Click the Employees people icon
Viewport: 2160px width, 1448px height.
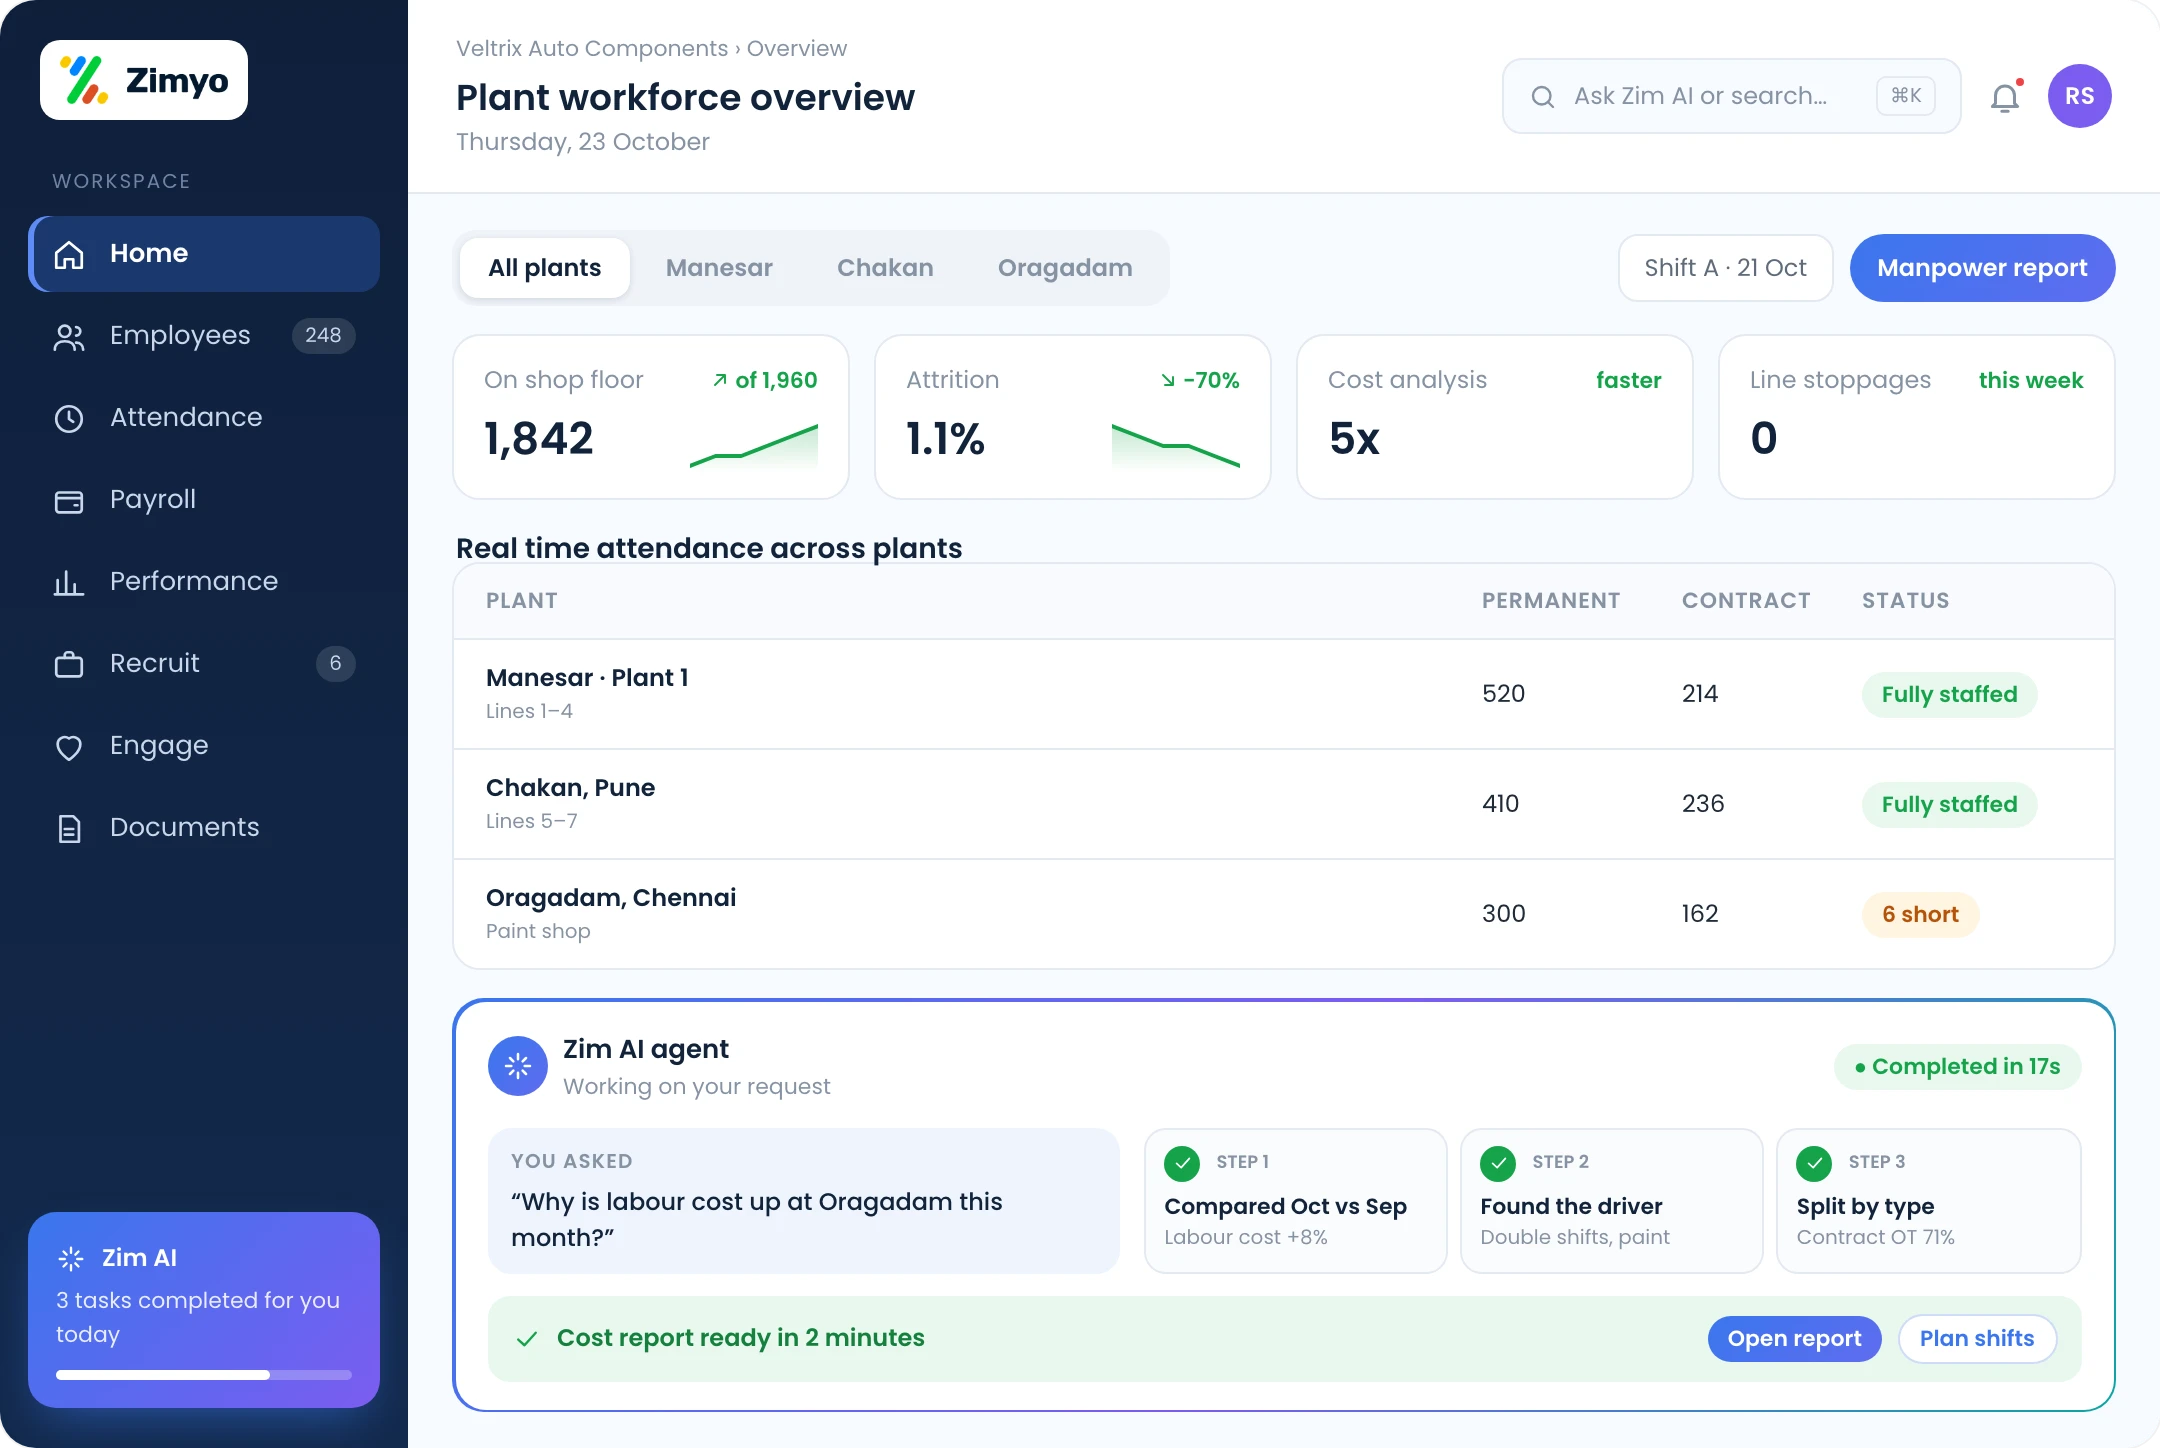tap(69, 337)
